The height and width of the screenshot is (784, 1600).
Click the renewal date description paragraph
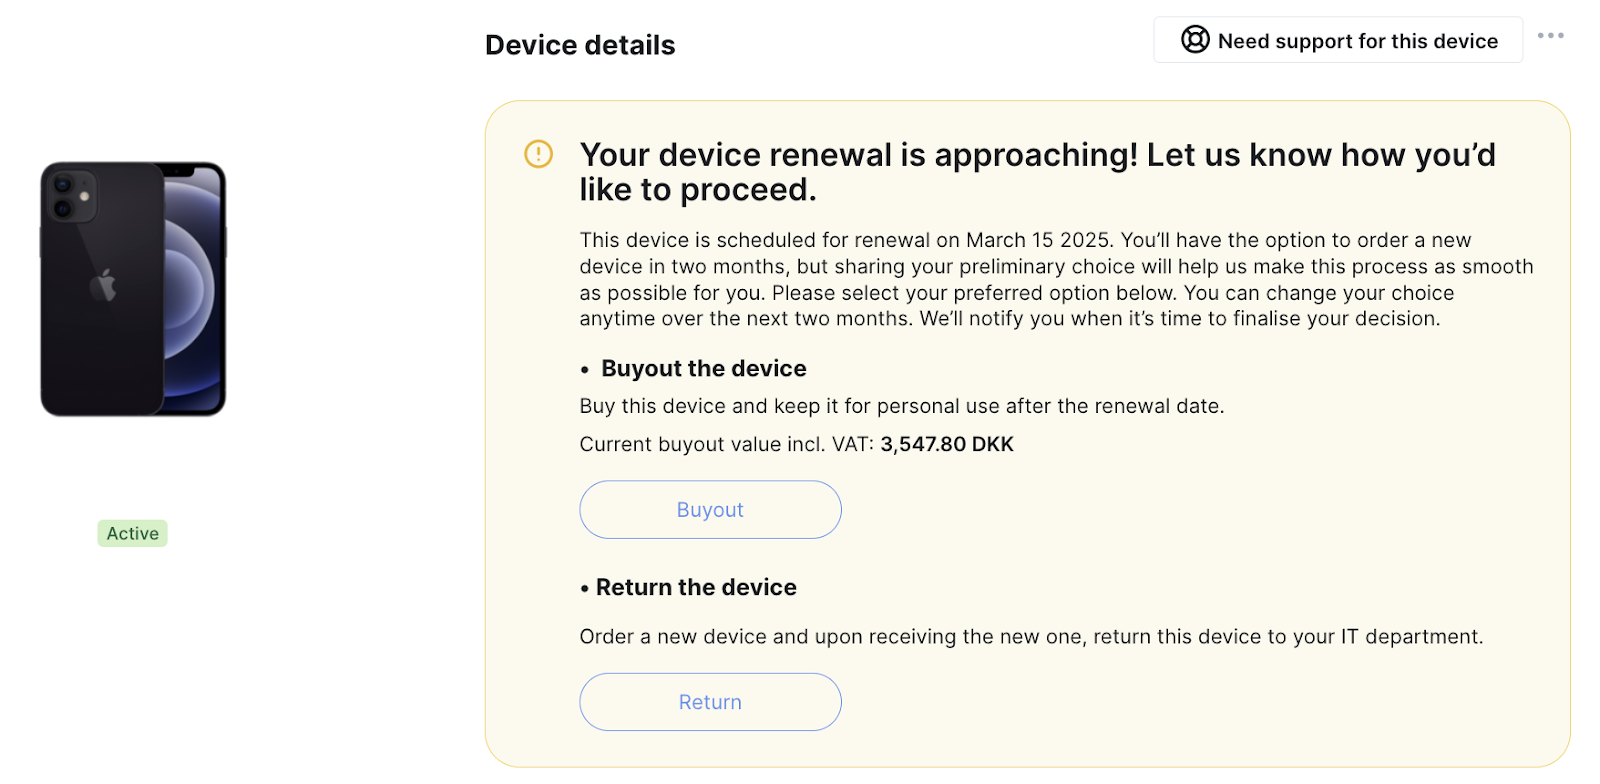(1056, 279)
